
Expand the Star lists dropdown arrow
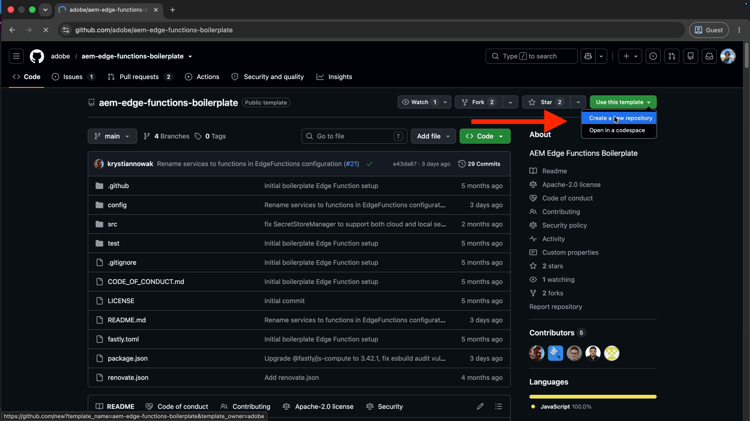(578, 102)
